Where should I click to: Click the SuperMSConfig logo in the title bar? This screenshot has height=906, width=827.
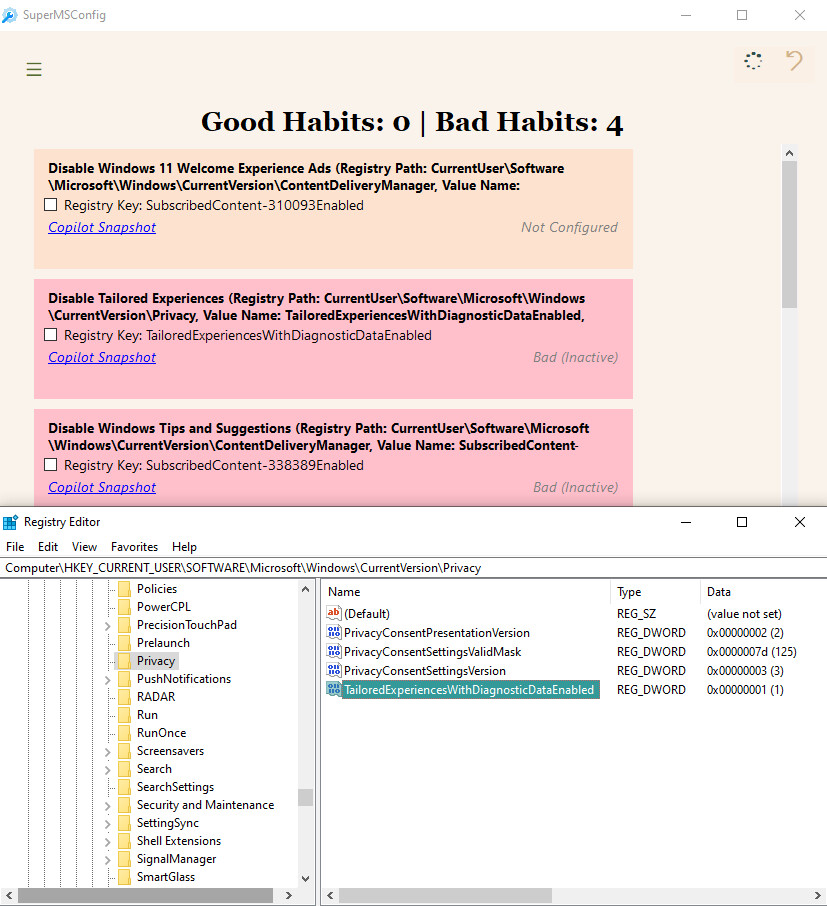pos(11,15)
